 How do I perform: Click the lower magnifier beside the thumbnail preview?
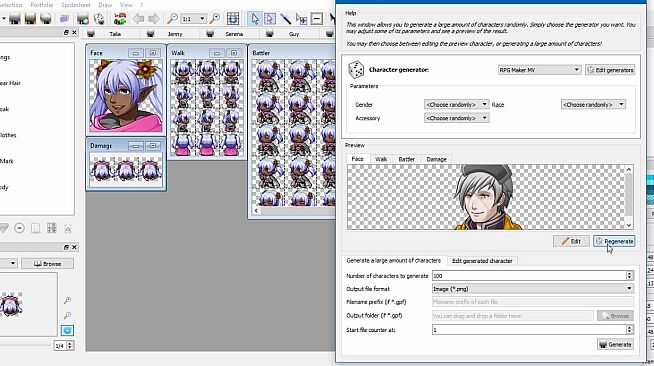tap(67, 315)
